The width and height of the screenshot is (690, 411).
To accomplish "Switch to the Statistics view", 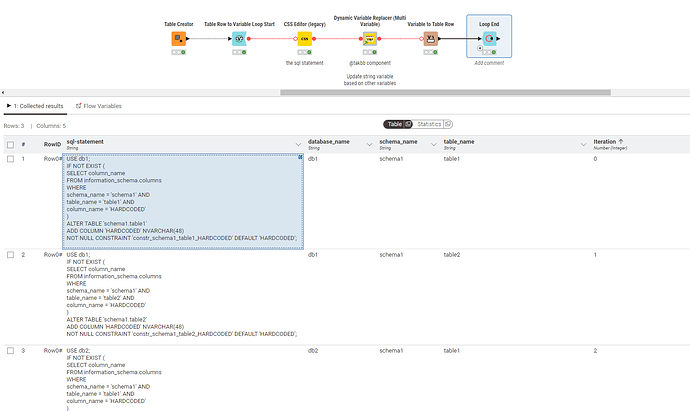I will pos(432,124).
